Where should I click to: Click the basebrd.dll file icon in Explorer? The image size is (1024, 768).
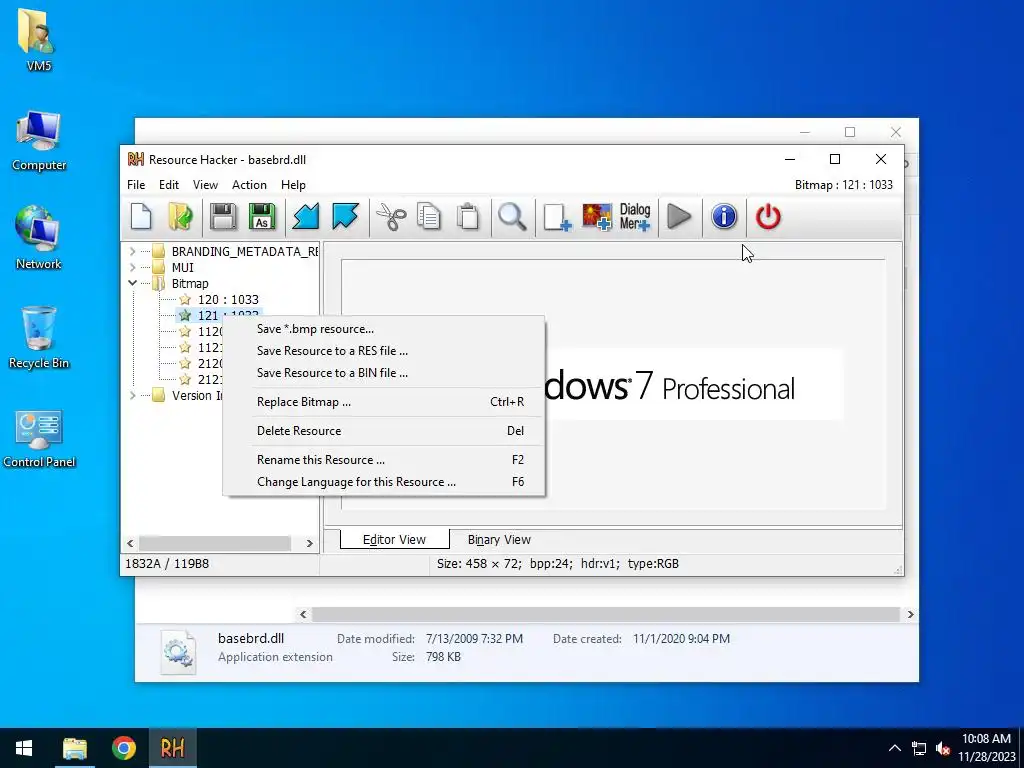tap(178, 652)
